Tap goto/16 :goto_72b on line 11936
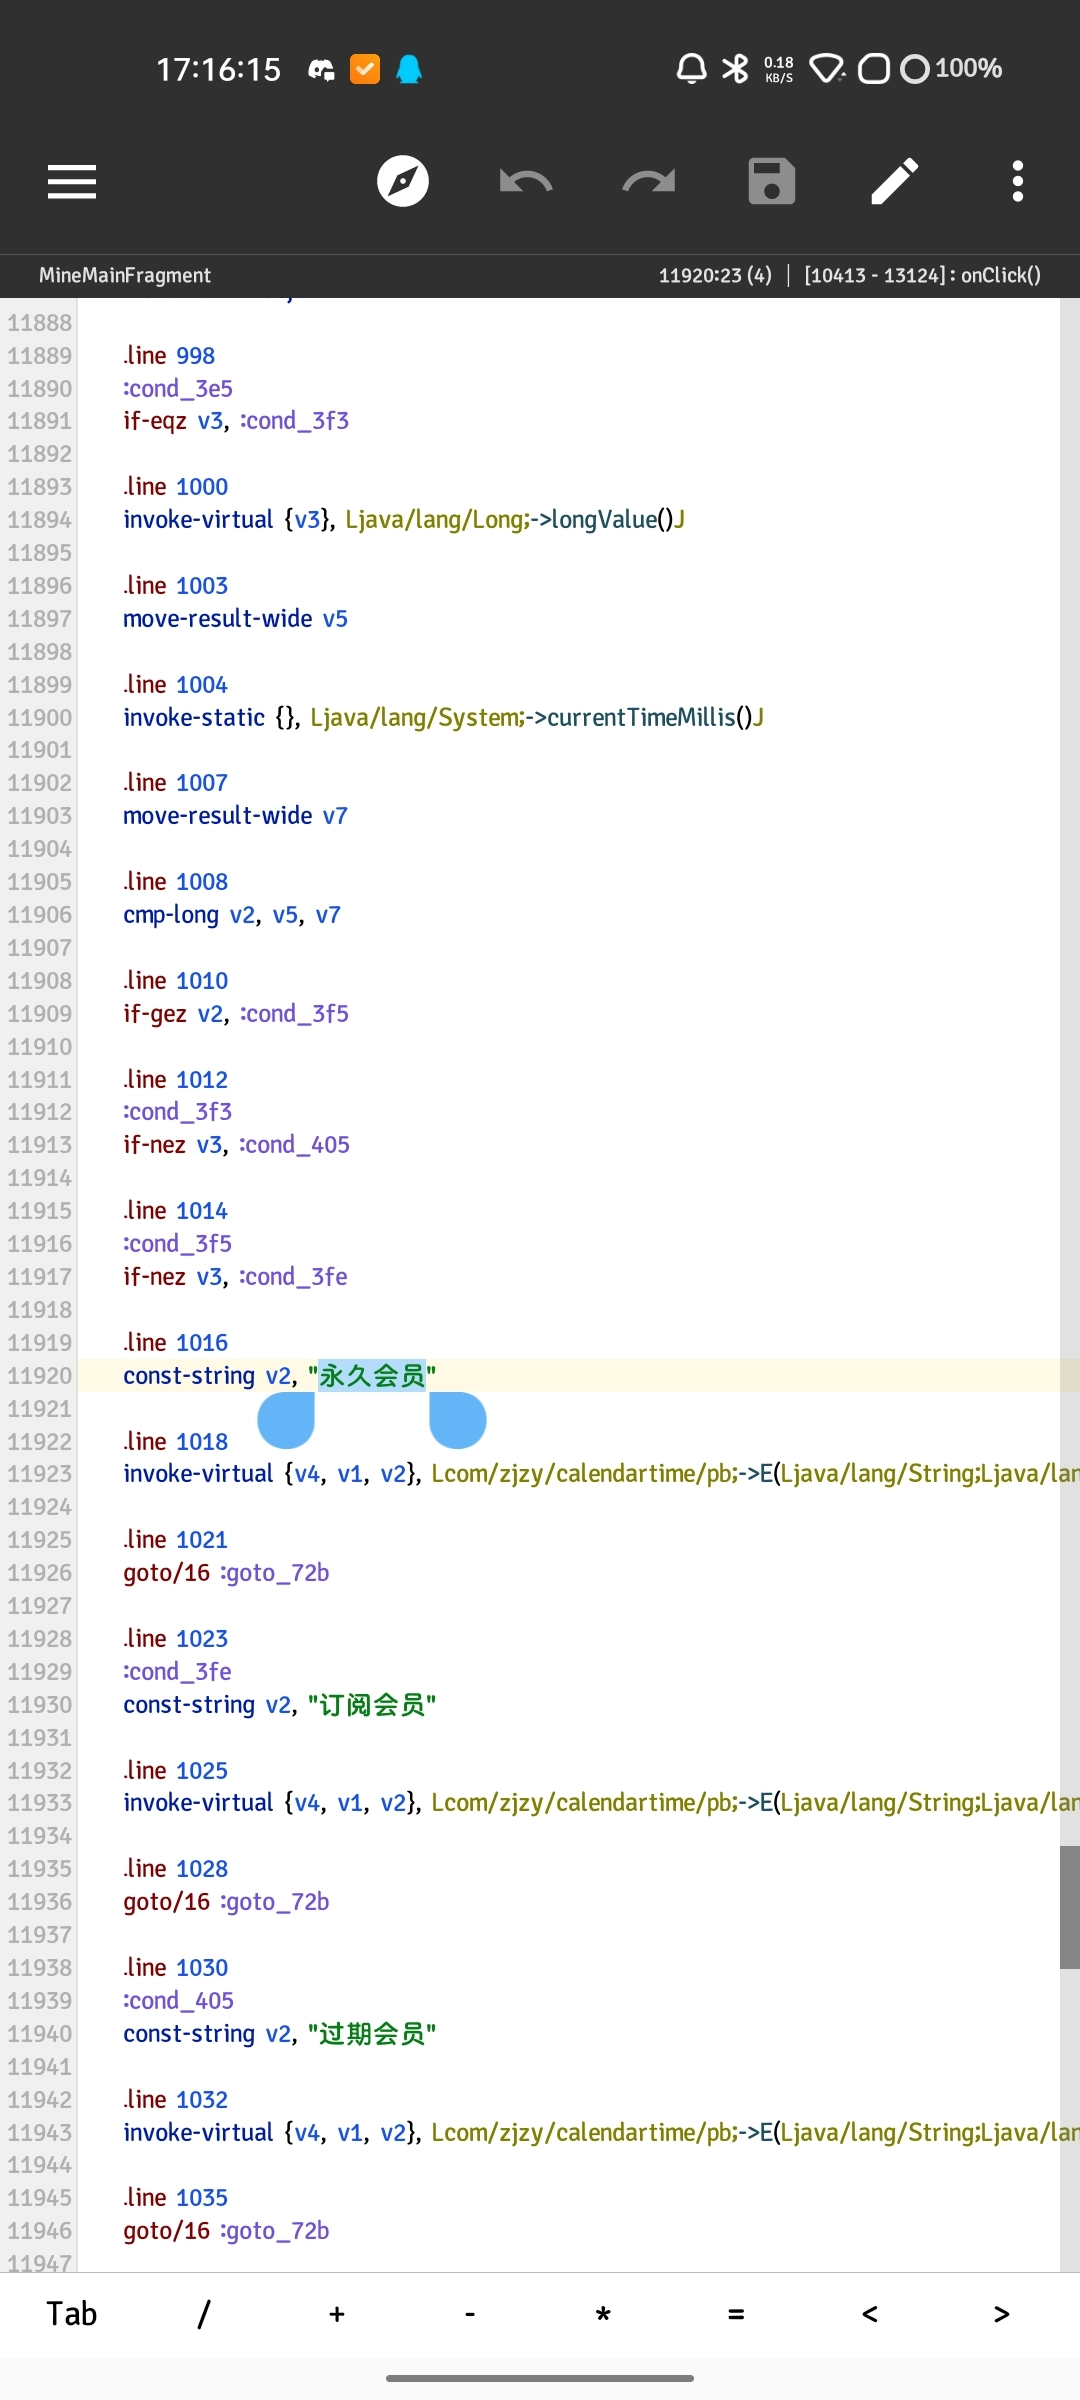Viewport: 1080px width, 2400px height. pos(226,1902)
